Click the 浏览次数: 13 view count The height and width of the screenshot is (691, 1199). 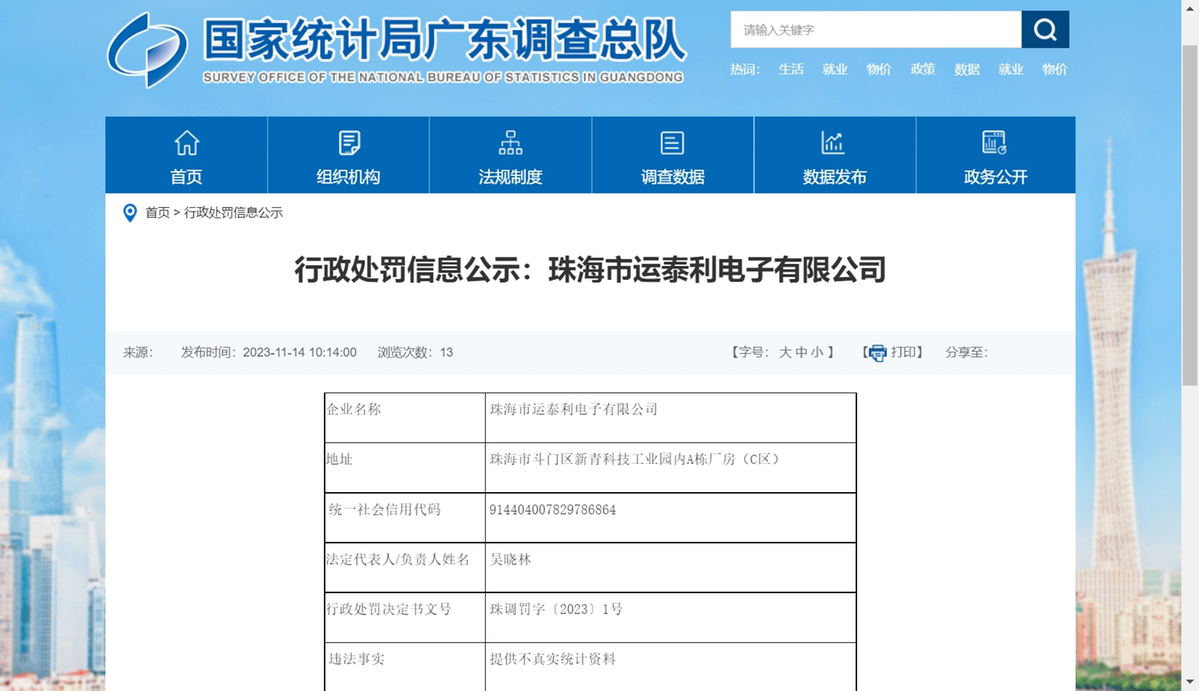pos(415,352)
